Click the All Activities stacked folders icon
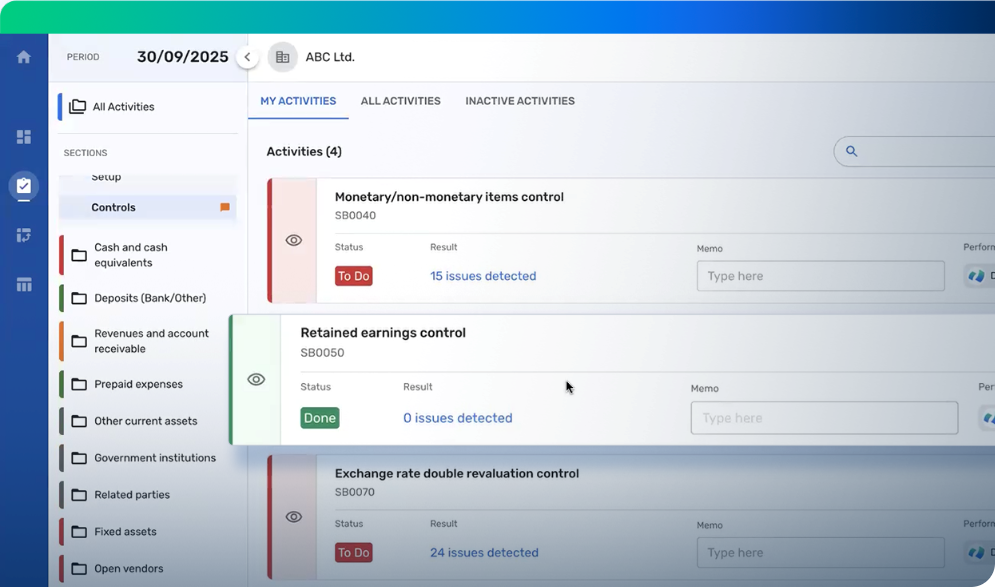 coord(77,107)
